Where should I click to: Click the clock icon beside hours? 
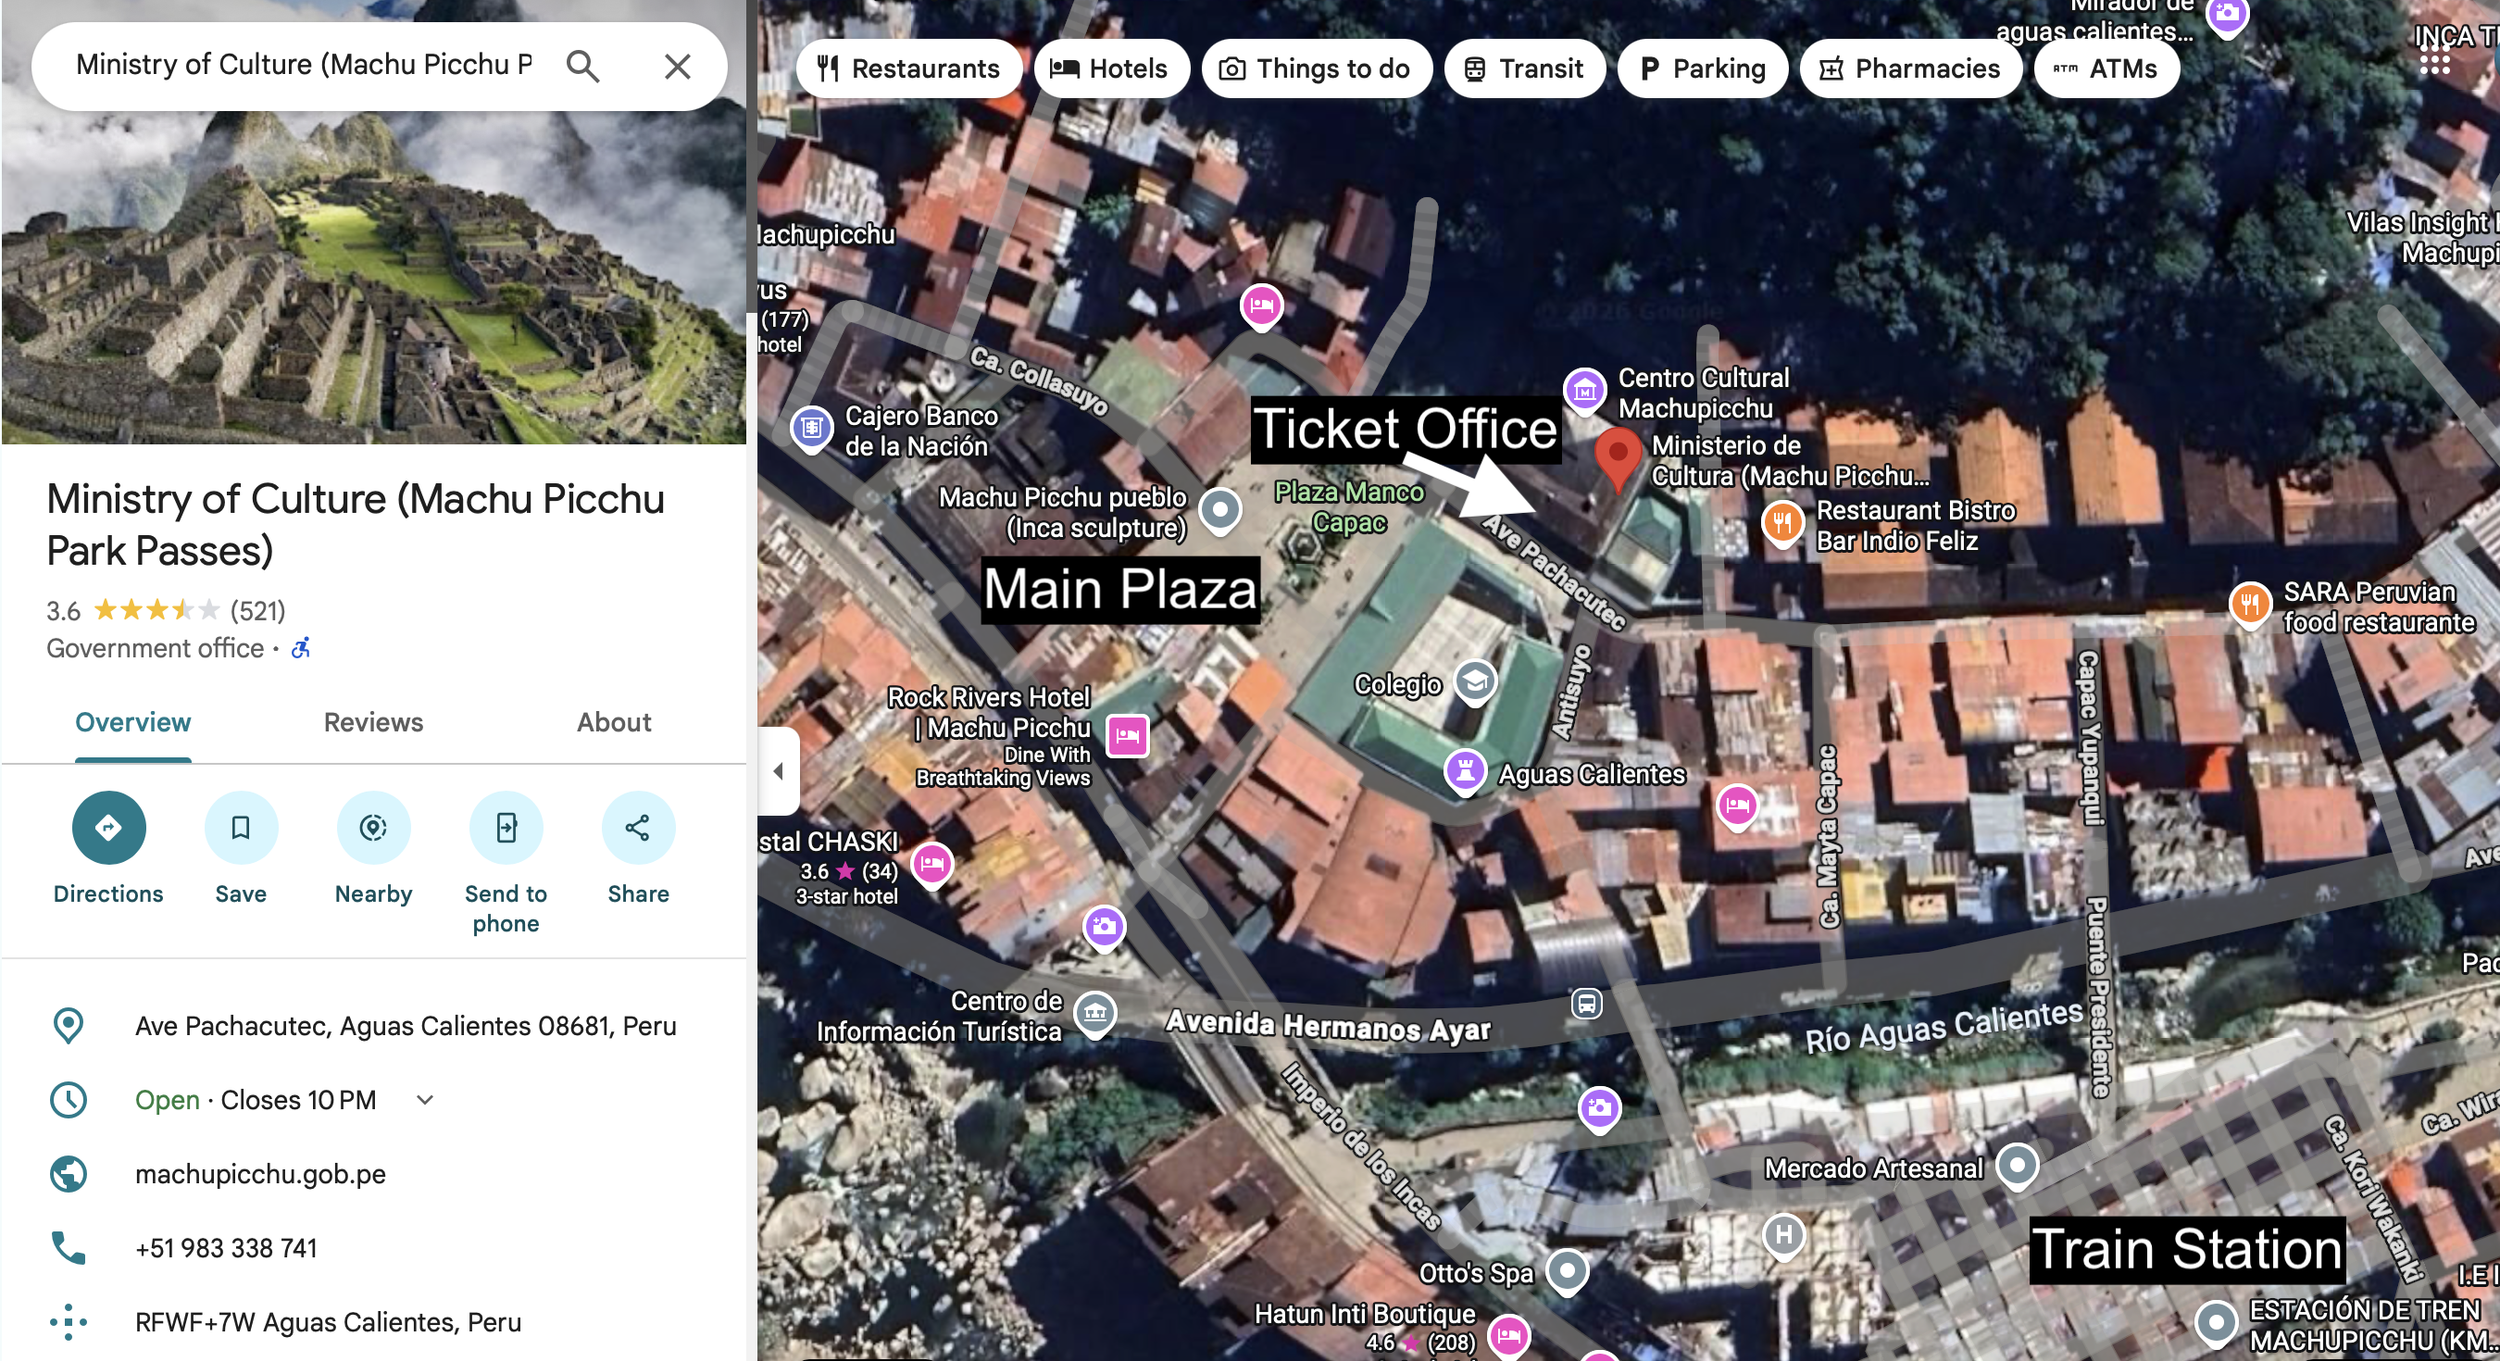[x=68, y=1100]
